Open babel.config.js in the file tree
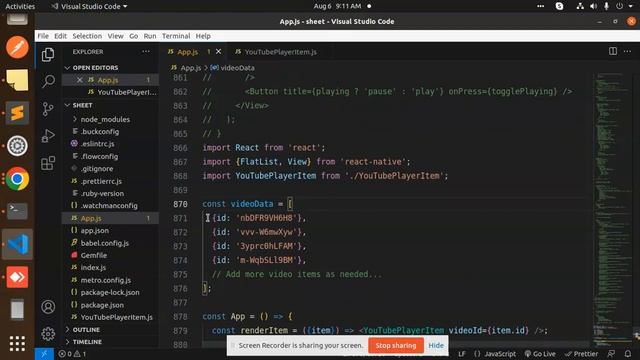This screenshot has height=360, width=640. (x=104, y=243)
